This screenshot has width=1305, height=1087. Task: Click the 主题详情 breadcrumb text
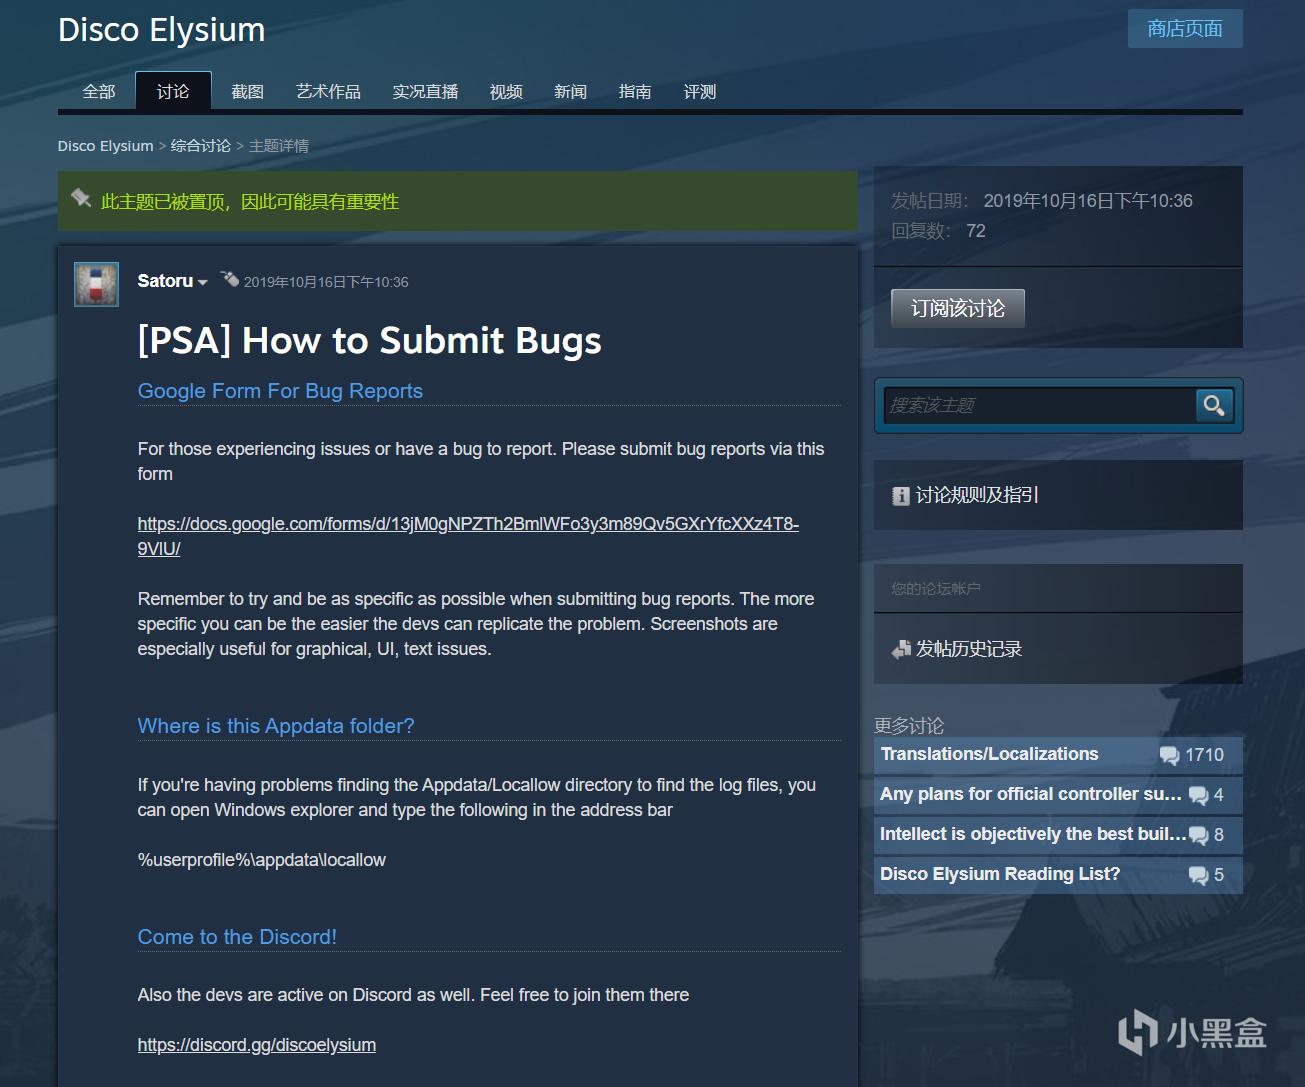point(279,146)
